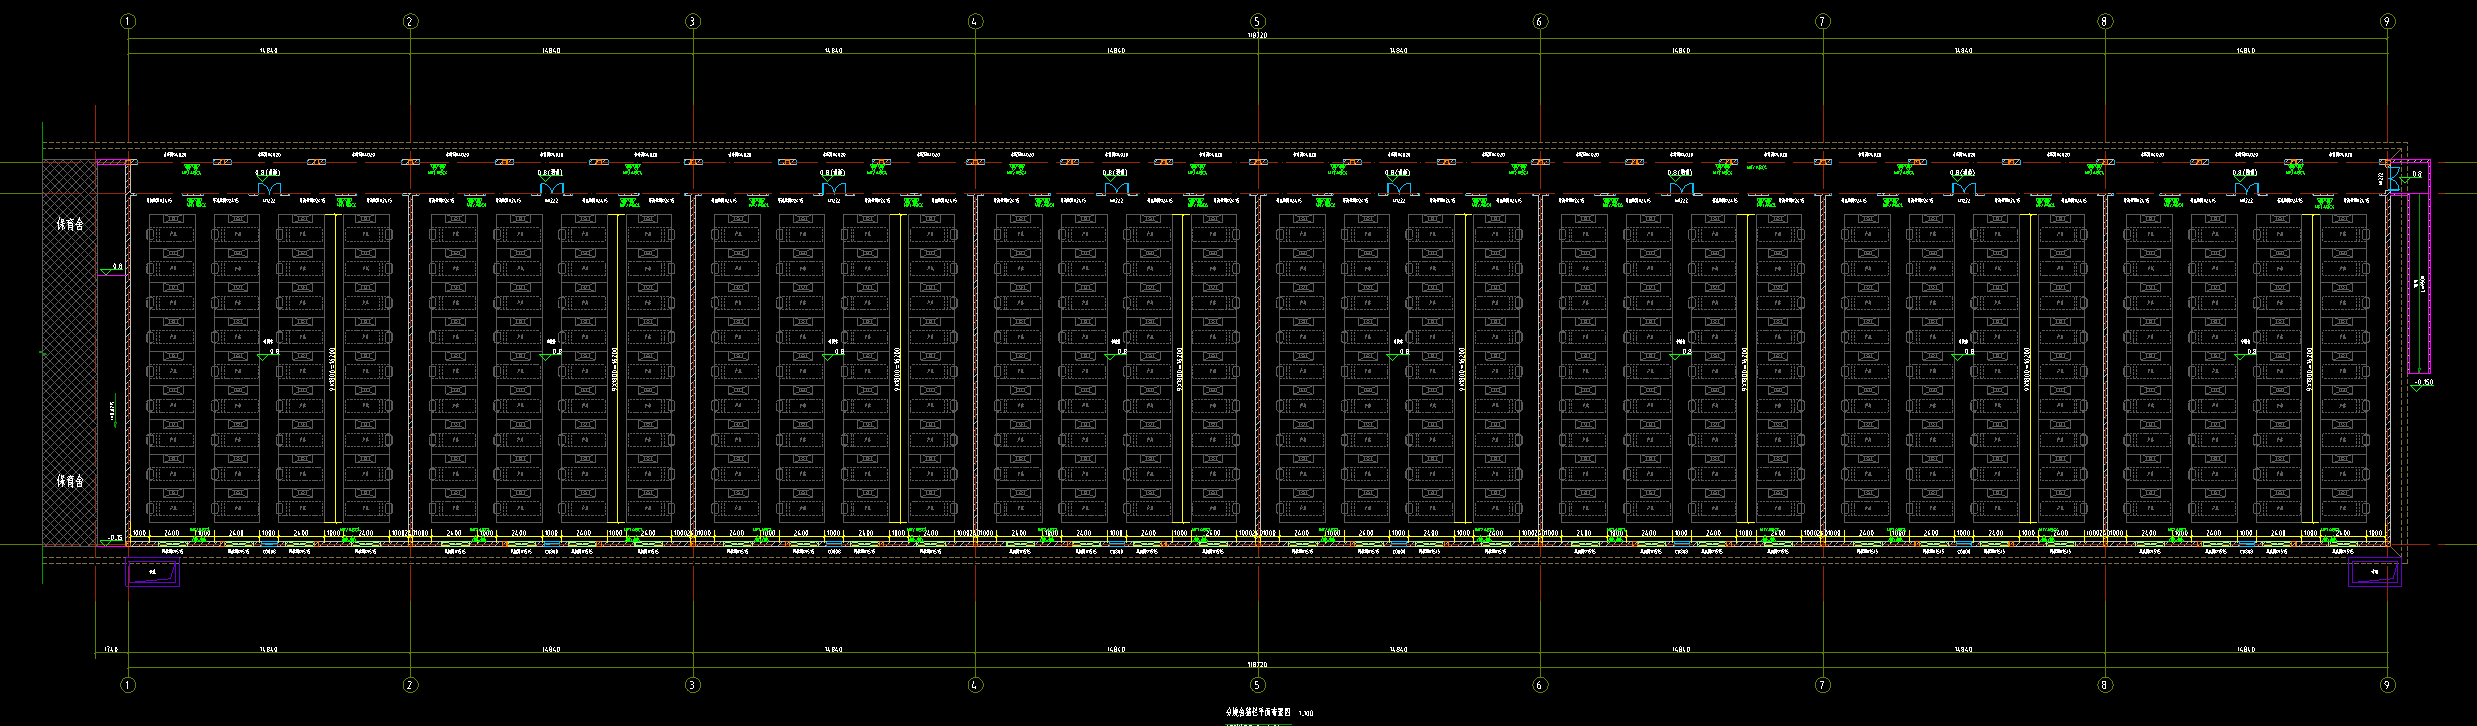Select top grid axis bubble 2
The width and height of the screenshot is (2477, 726).
(409, 21)
